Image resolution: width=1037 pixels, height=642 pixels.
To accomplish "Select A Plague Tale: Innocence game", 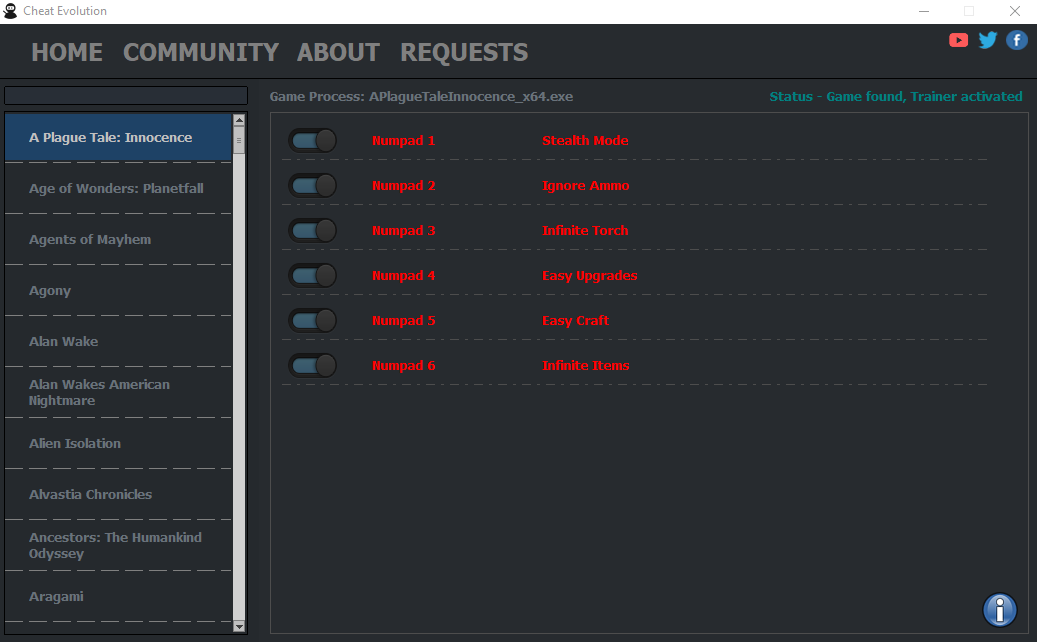I will click(x=118, y=138).
